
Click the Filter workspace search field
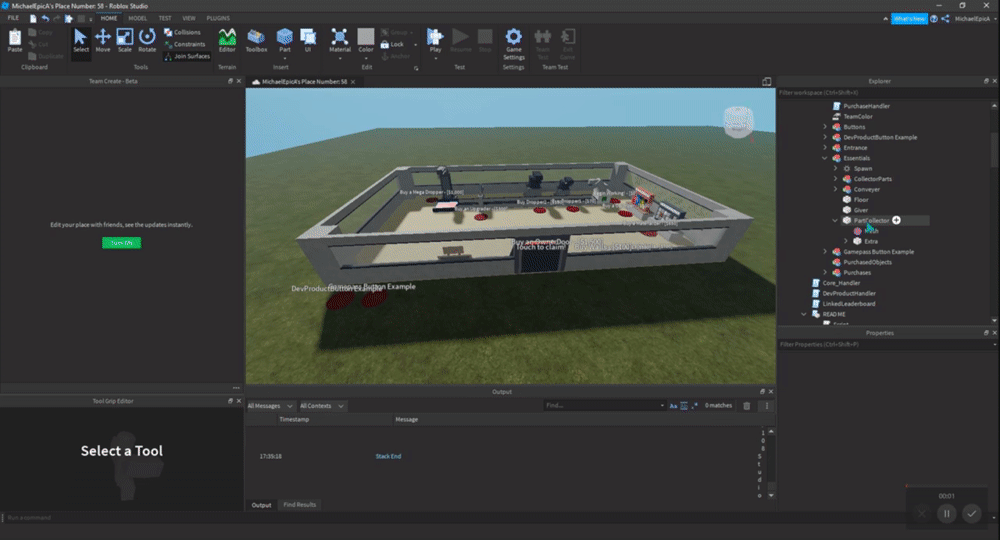(x=880, y=92)
